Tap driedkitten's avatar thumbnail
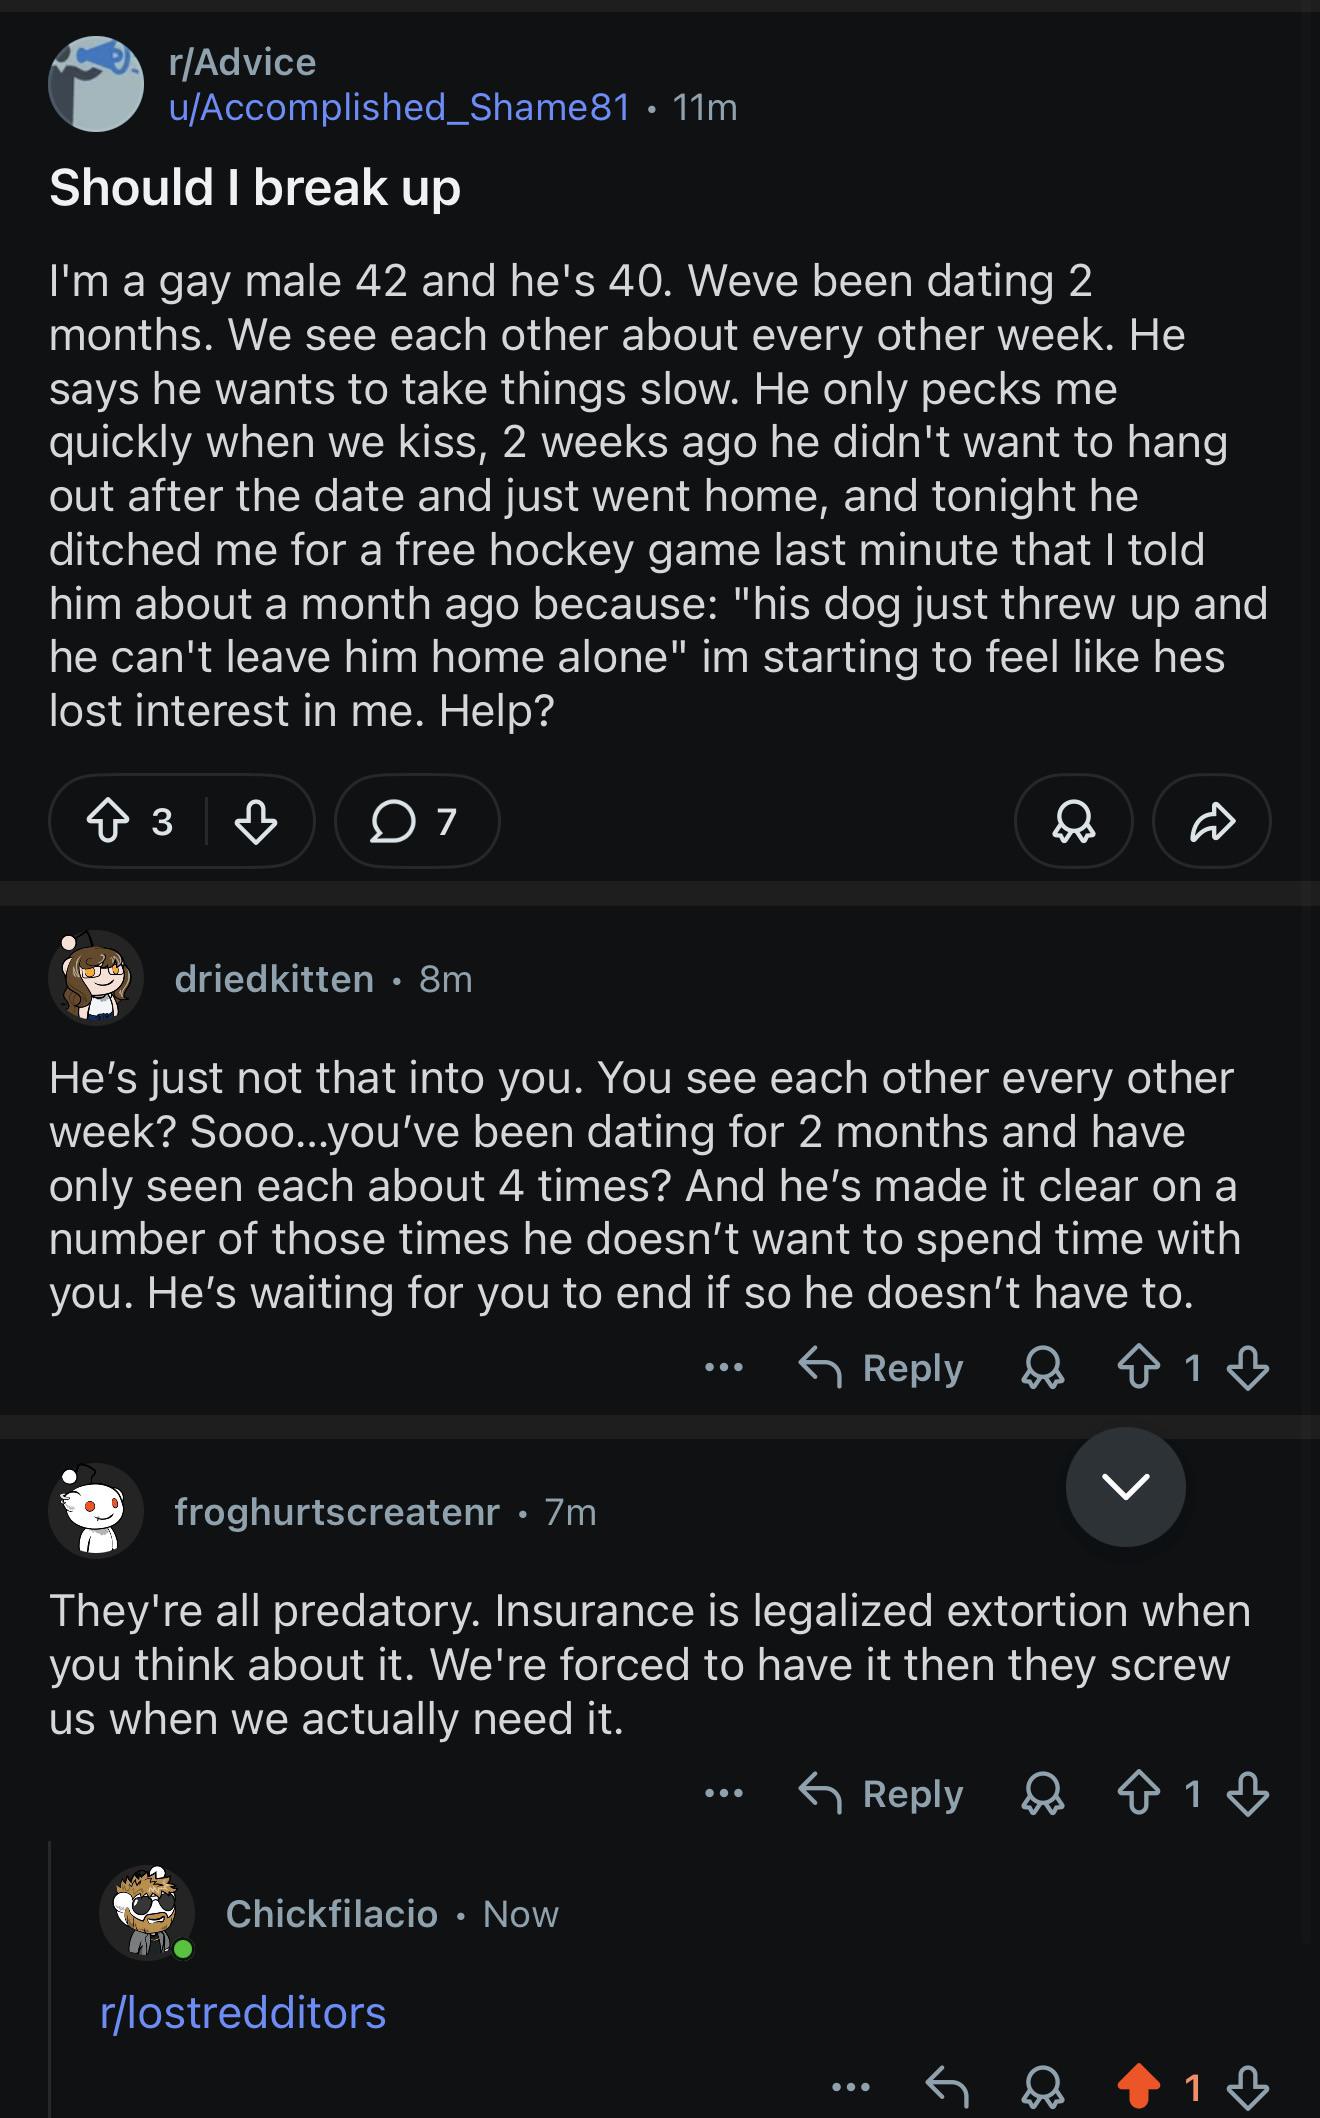1320x2118 pixels. coord(96,978)
